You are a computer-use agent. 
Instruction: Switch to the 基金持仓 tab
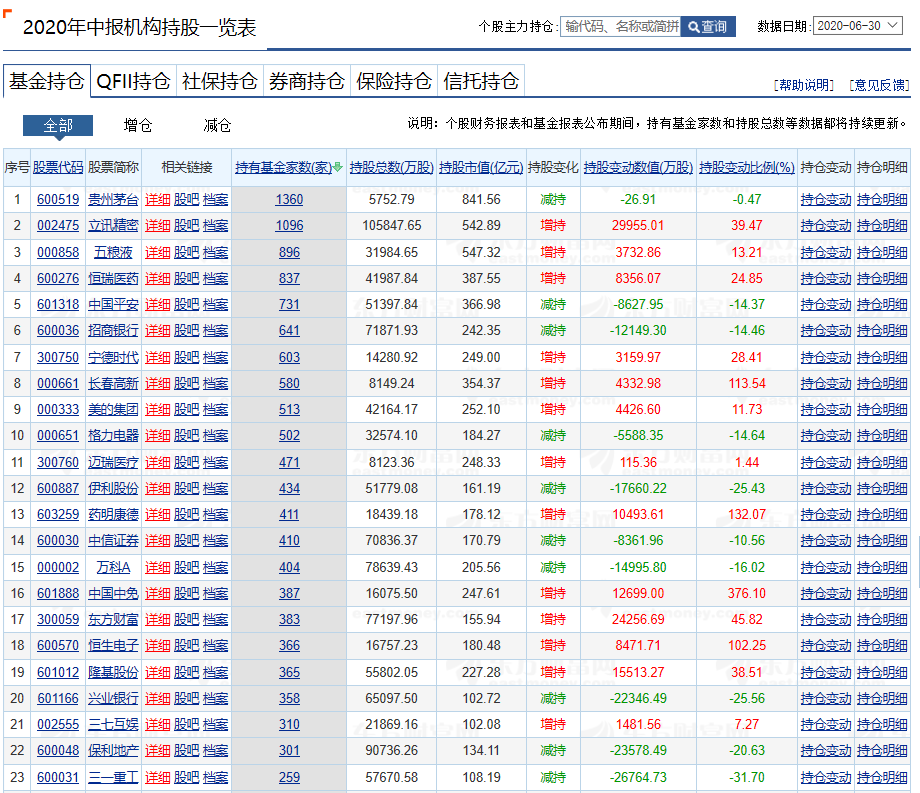[47, 81]
